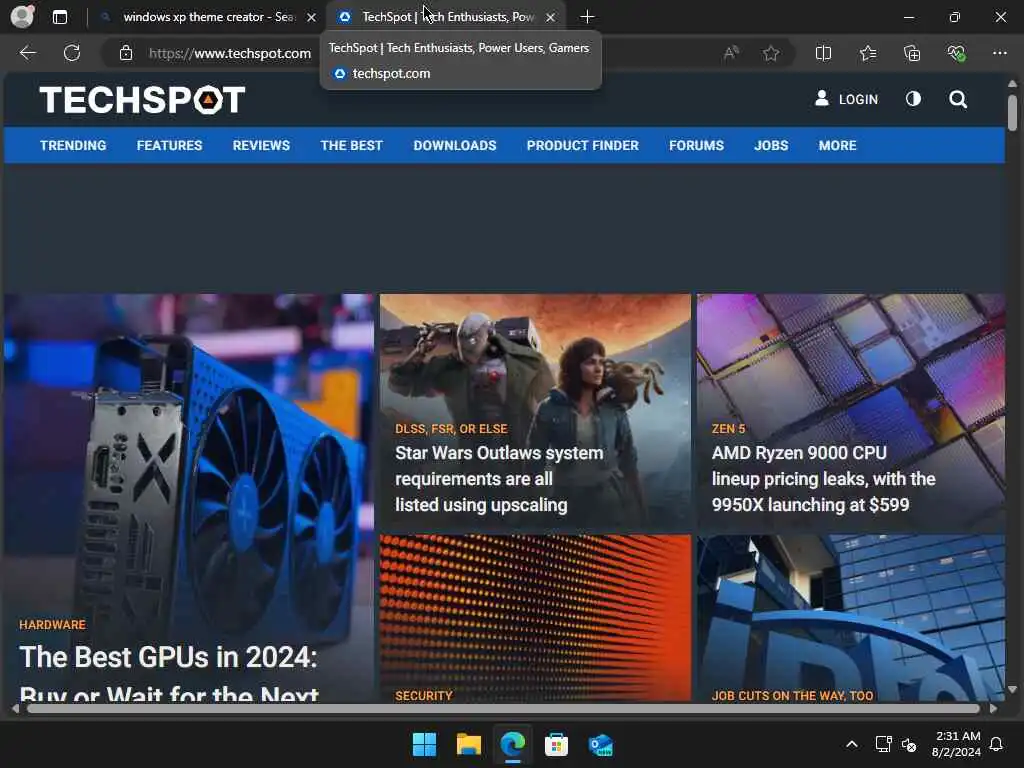This screenshot has width=1024, height=768.
Task: Click the ZEN 5 category label
Action: pos(728,428)
